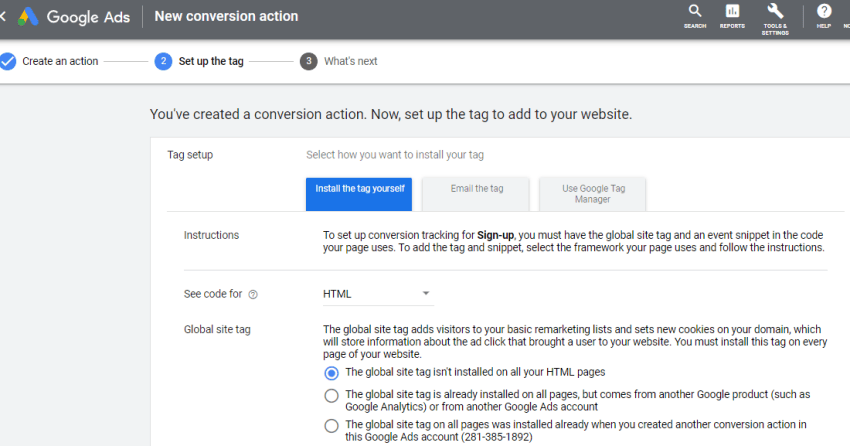Click the 'New conversion action' title
The height and width of the screenshot is (446, 850).
point(226,16)
